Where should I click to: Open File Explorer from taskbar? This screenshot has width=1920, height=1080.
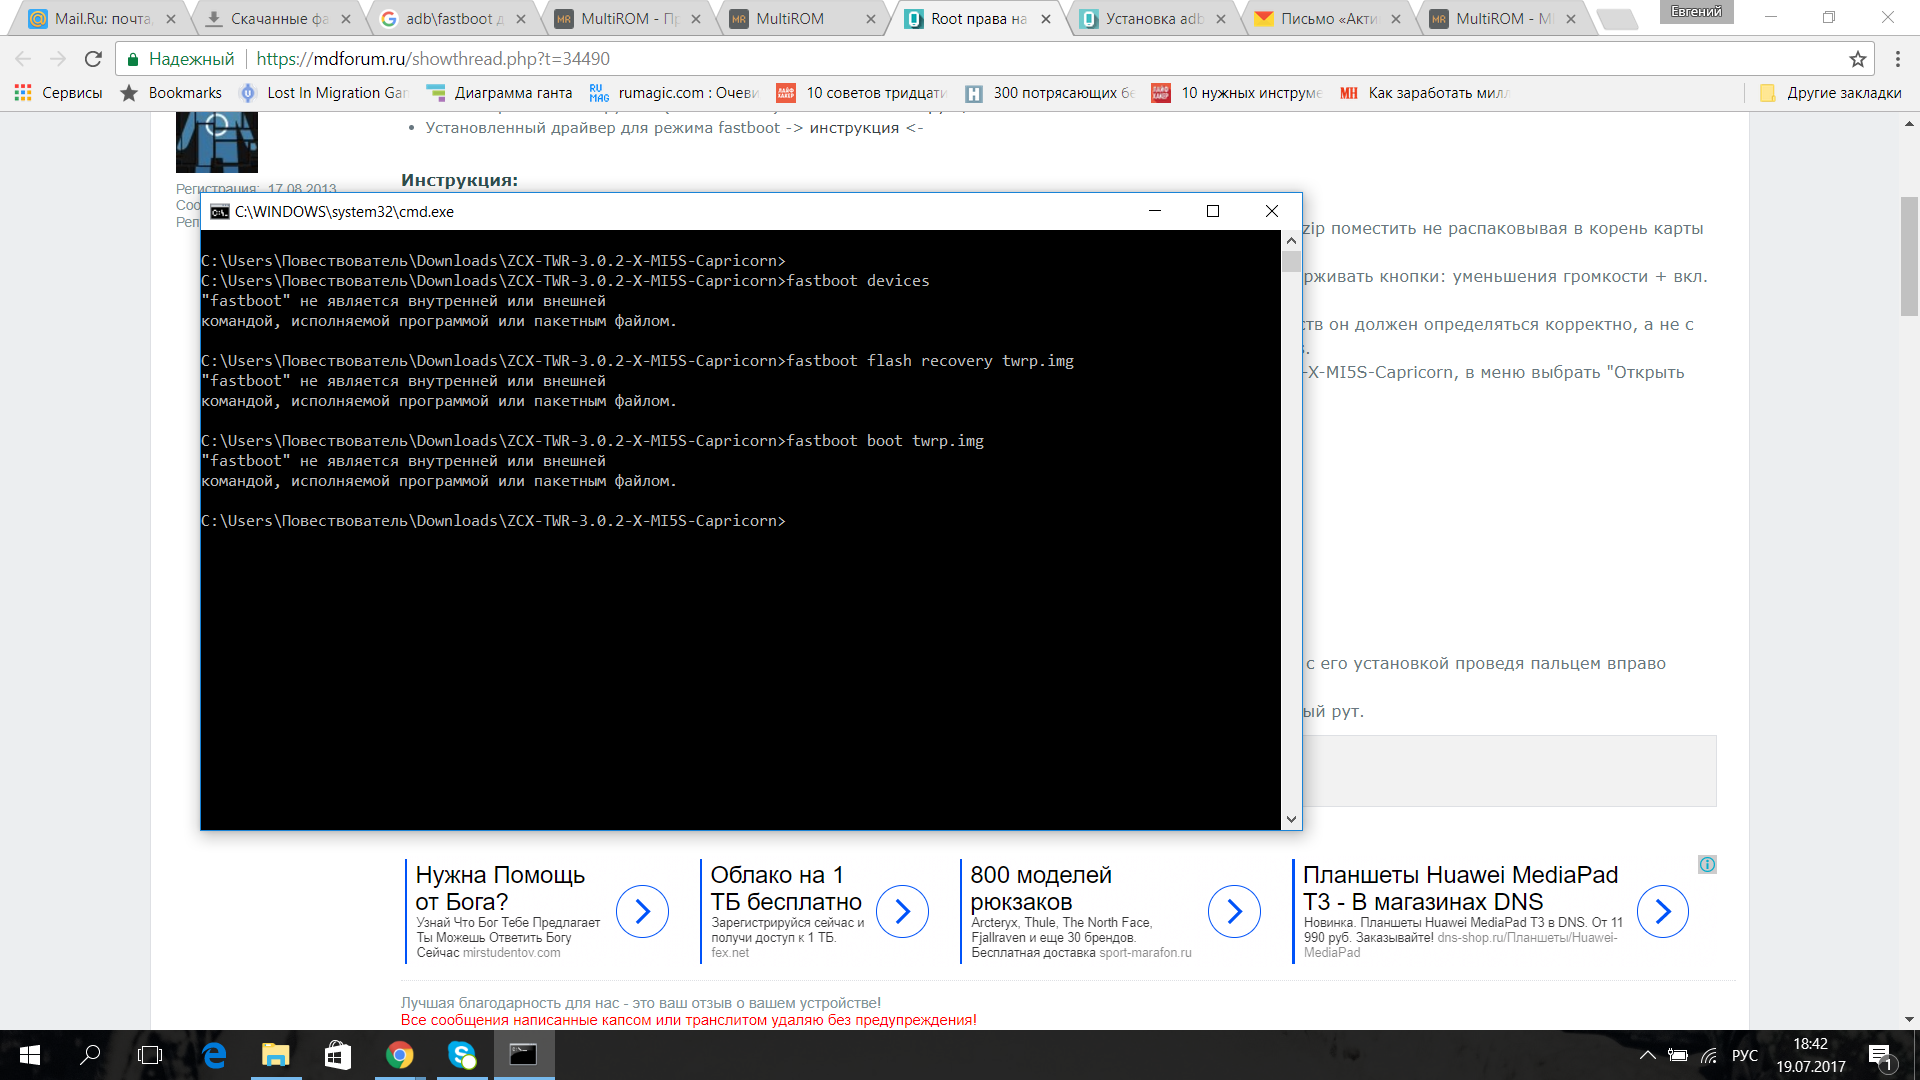275,1055
